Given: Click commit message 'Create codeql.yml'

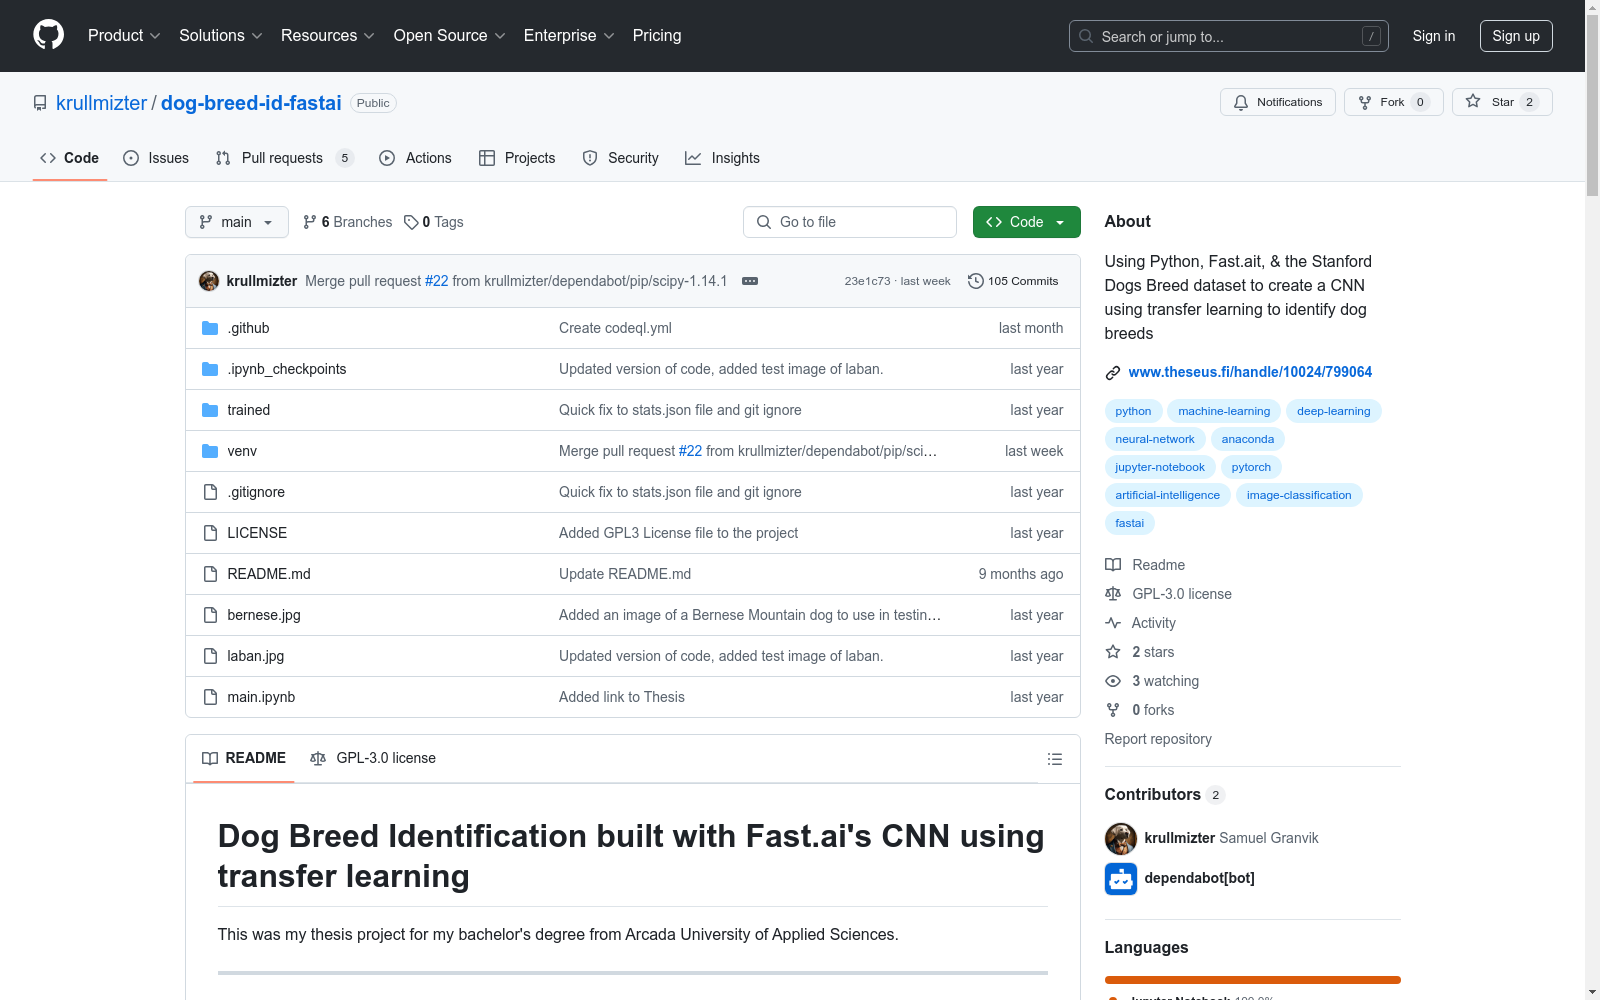Looking at the screenshot, I should point(615,328).
